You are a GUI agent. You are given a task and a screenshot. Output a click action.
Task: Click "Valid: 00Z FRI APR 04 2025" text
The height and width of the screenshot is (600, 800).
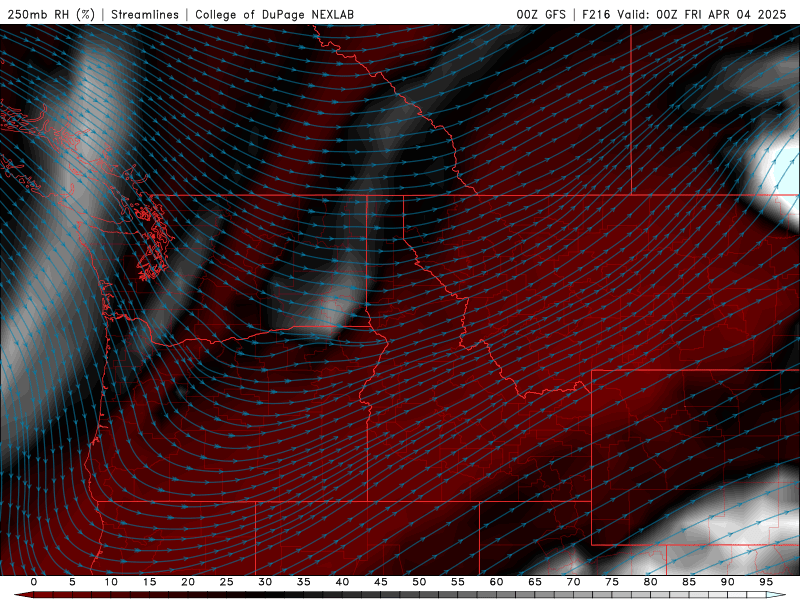click(702, 14)
